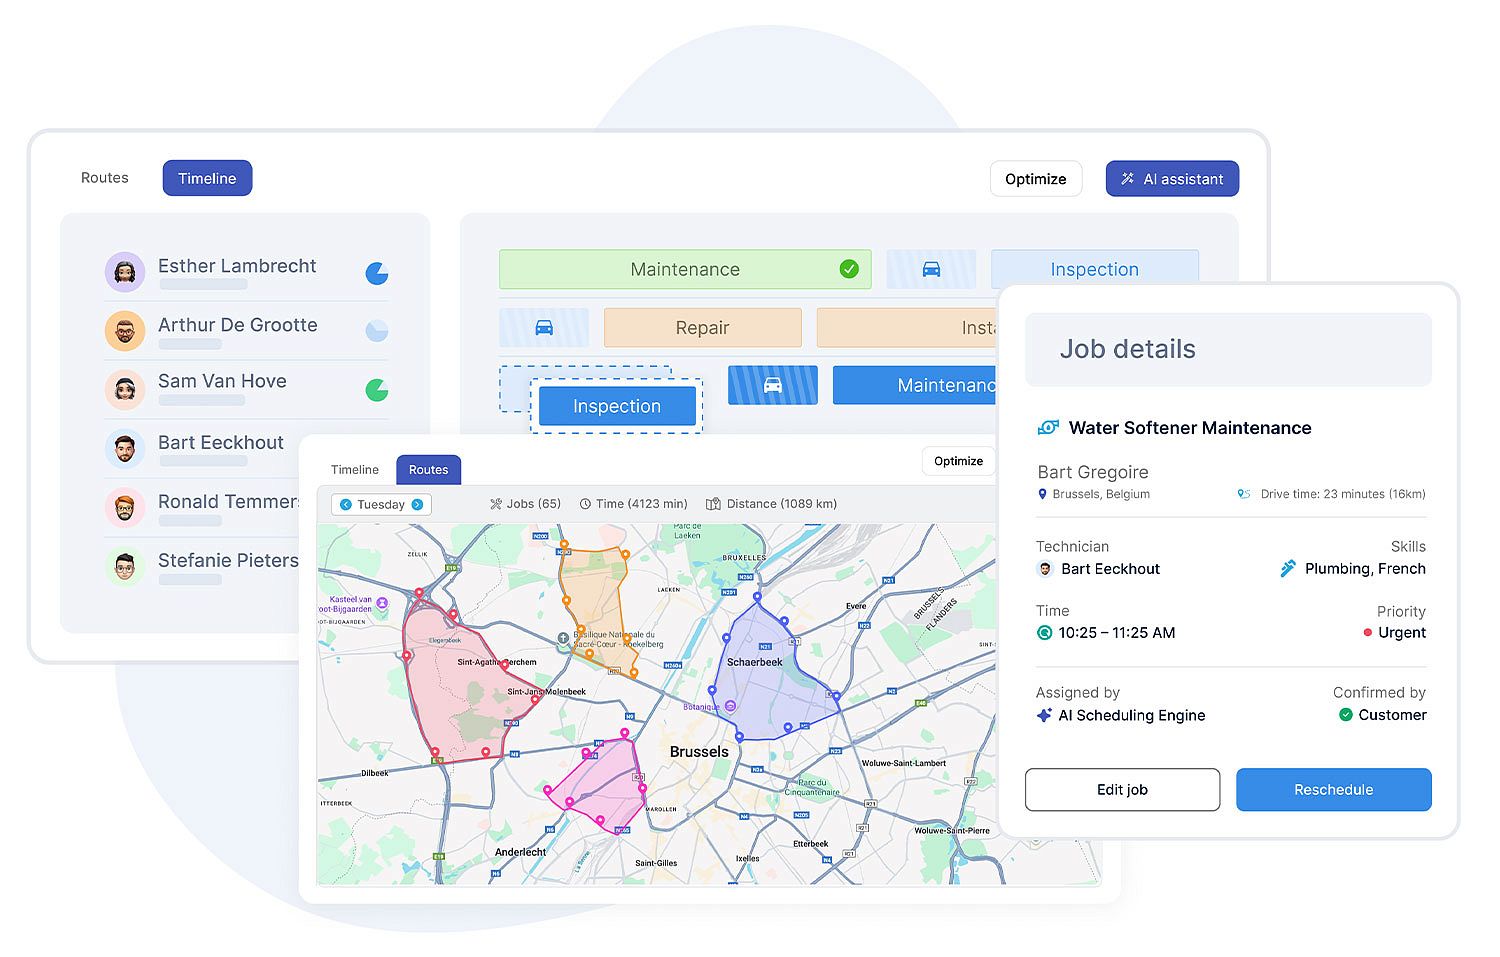Click the clock icon beside Time (4123 min)
This screenshot has height=957, width=1500.
(586, 503)
